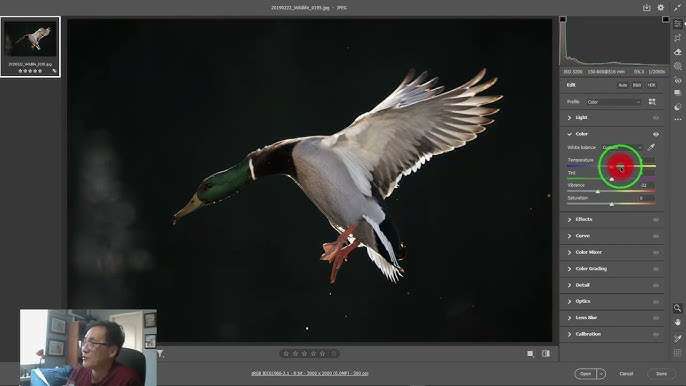The height and width of the screenshot is (386, 686).
Task: Expand the Effects panel
Action: click(569, 220)
